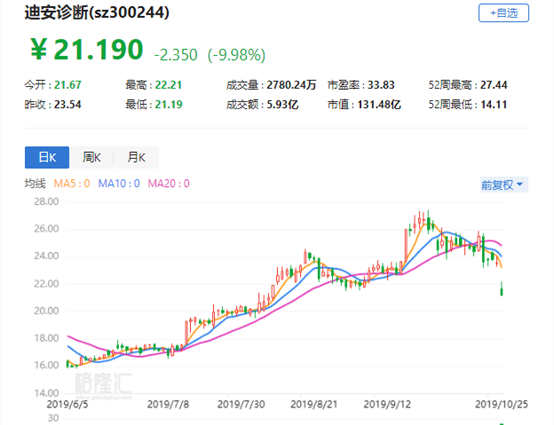Select the 2019/7/8 date axis label

168,404
